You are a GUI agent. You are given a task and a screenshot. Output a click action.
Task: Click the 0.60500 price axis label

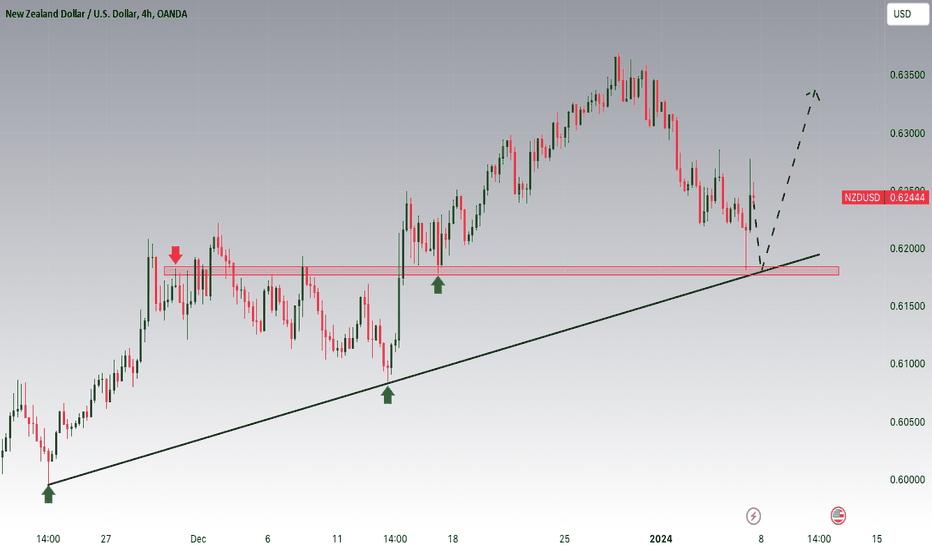point(907,422)
